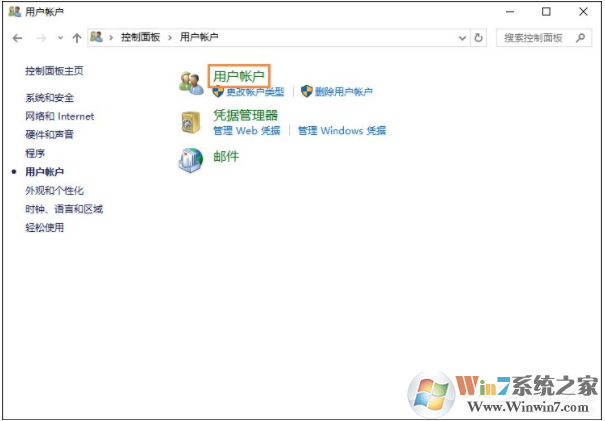Open 硬件和声音 category
Screen dimensions: 605x421
click(49, 134)
